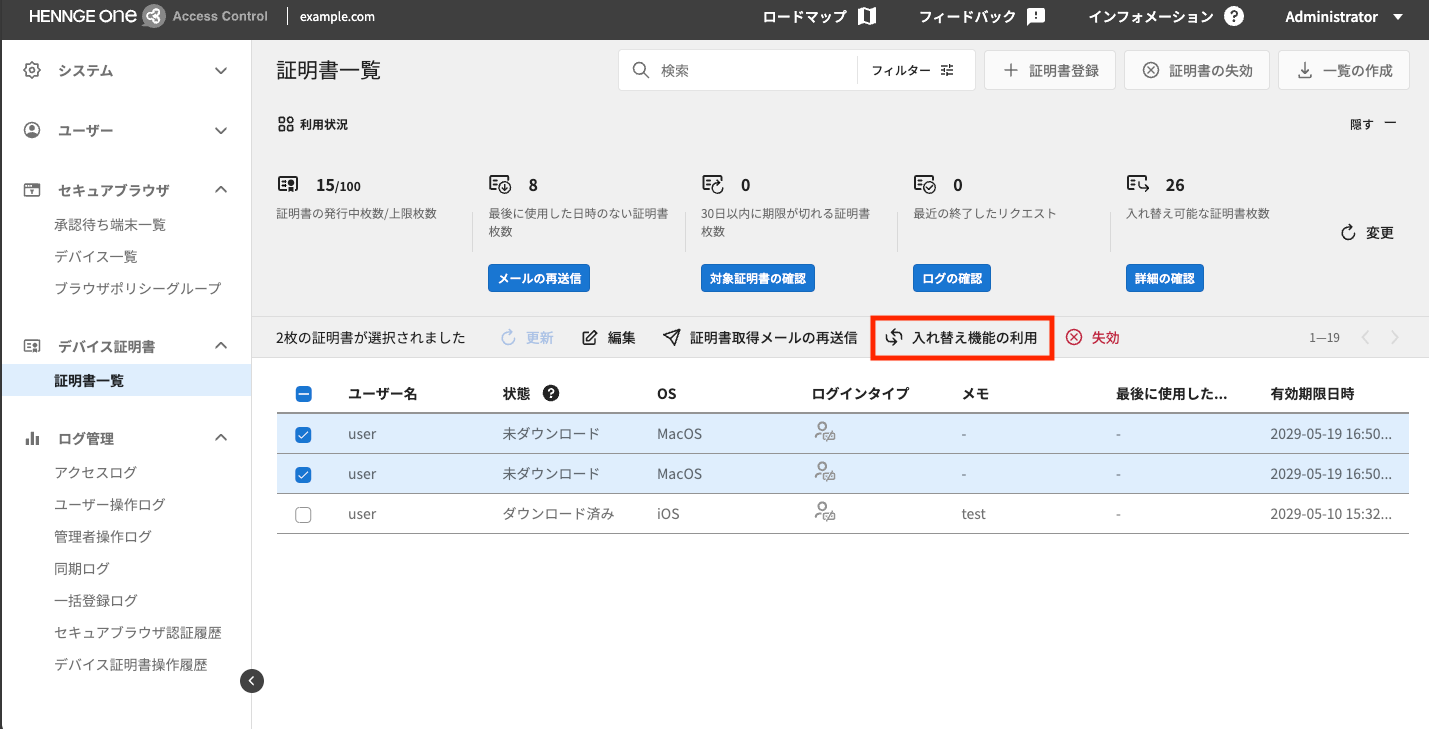Click the issued certificates count icon beside 15/100

pyautogui.click(x=288, y=184)
